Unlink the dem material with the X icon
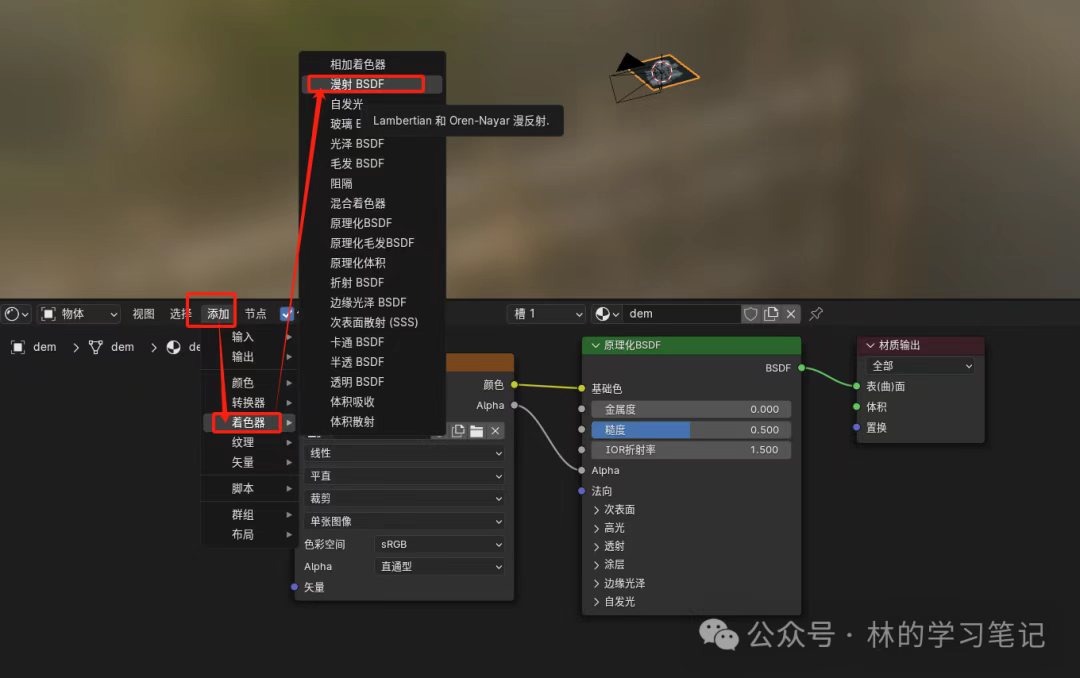The width and height of the screenshot is (1080, 678). 791,314
